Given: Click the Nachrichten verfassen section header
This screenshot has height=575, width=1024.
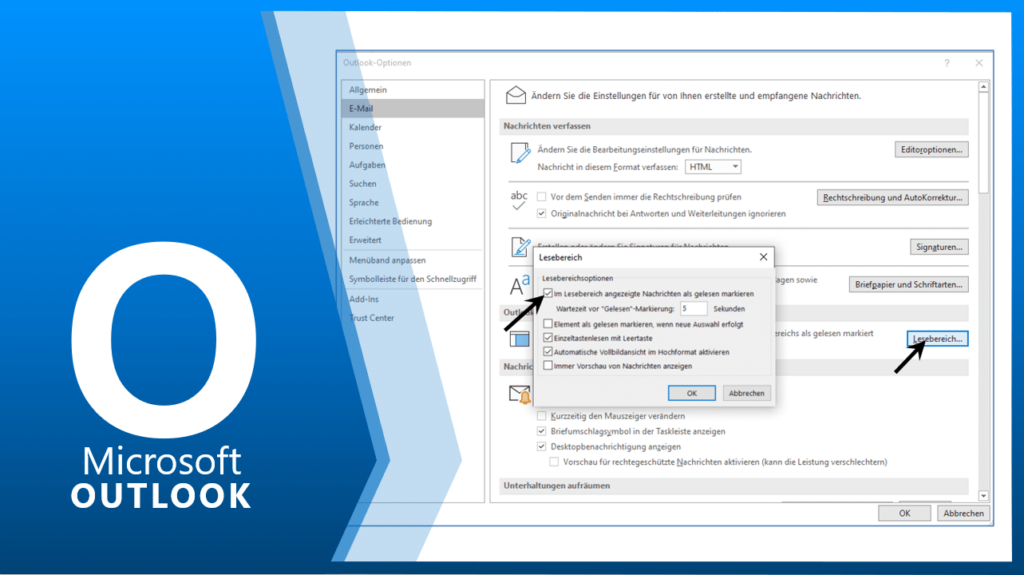Looking at the screenshot, I should coord(735,126).
